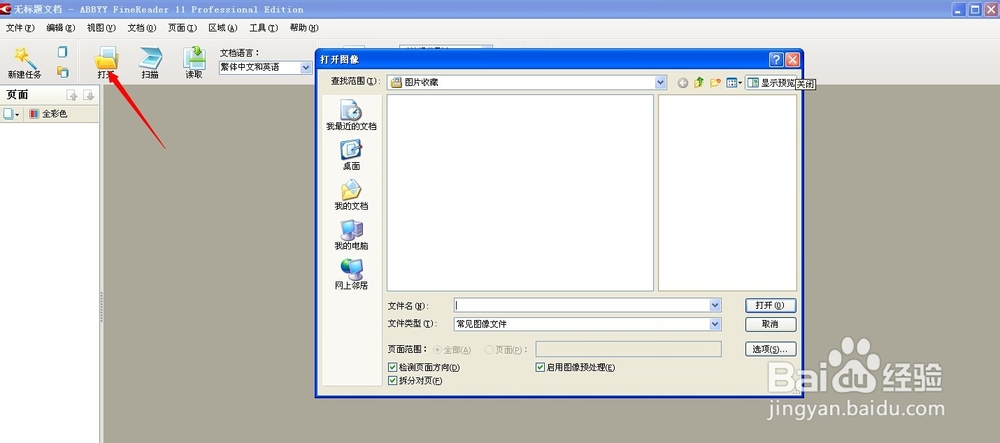Screen dimensions: 1000x443
Task: Select the 页面(P) radio button
Action: coord(489,350)
